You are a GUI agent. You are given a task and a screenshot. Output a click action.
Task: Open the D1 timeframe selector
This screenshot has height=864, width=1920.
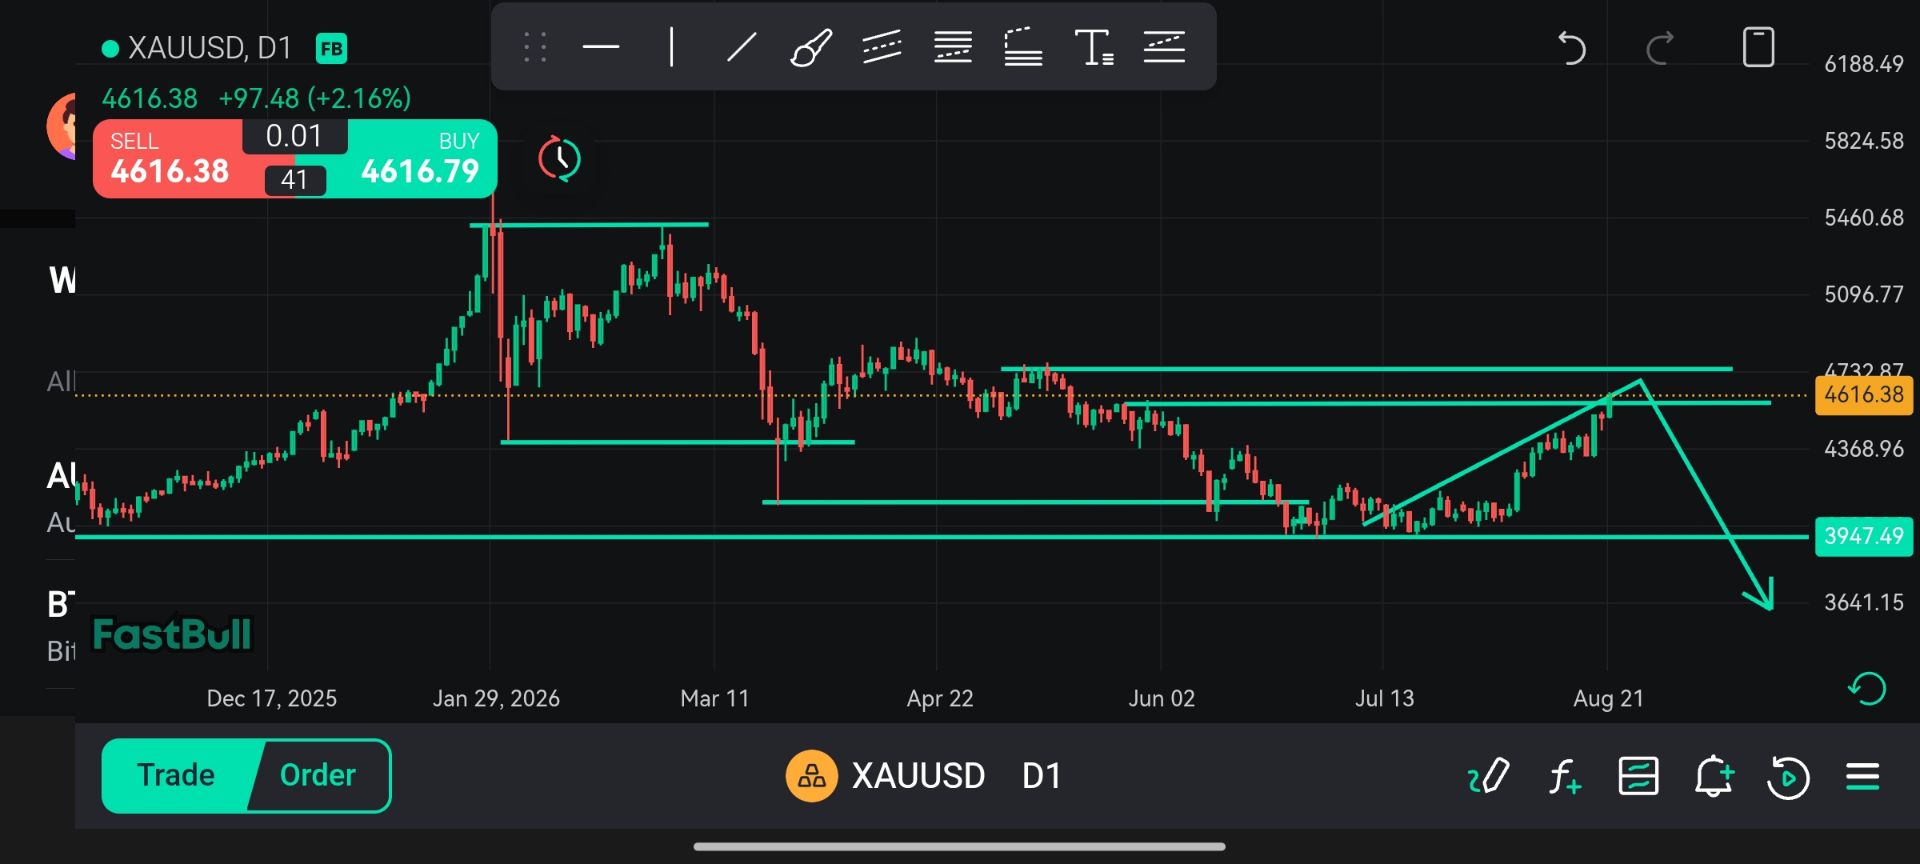pyautogui.click(x=1041, y=776)
